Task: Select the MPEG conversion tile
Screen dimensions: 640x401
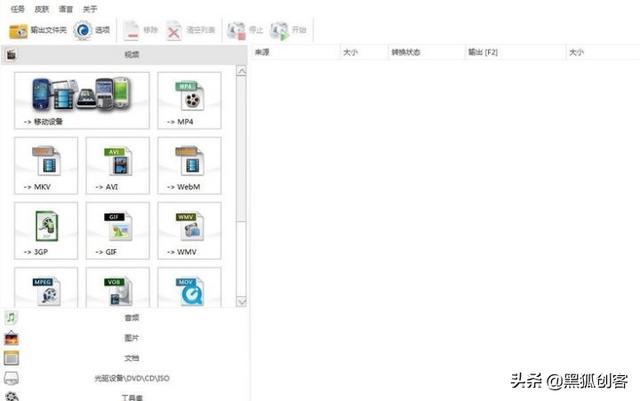Action: click(x=46, y=287)
